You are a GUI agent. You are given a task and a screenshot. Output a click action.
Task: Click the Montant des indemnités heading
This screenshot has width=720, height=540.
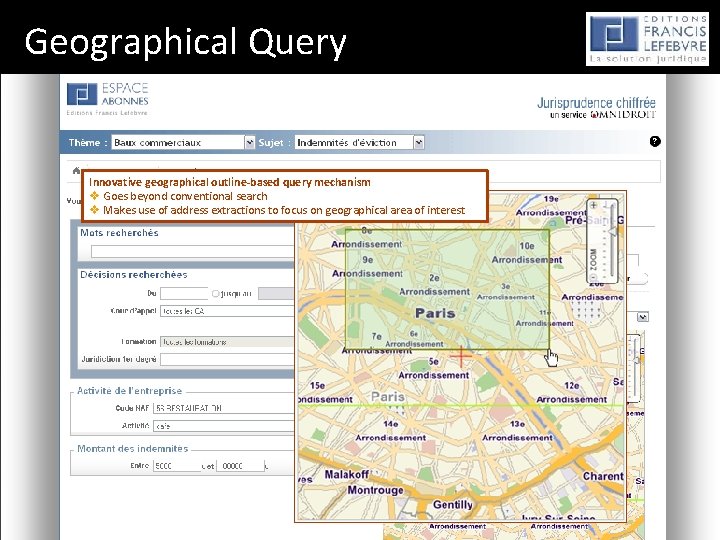click(x=133, y=449)
